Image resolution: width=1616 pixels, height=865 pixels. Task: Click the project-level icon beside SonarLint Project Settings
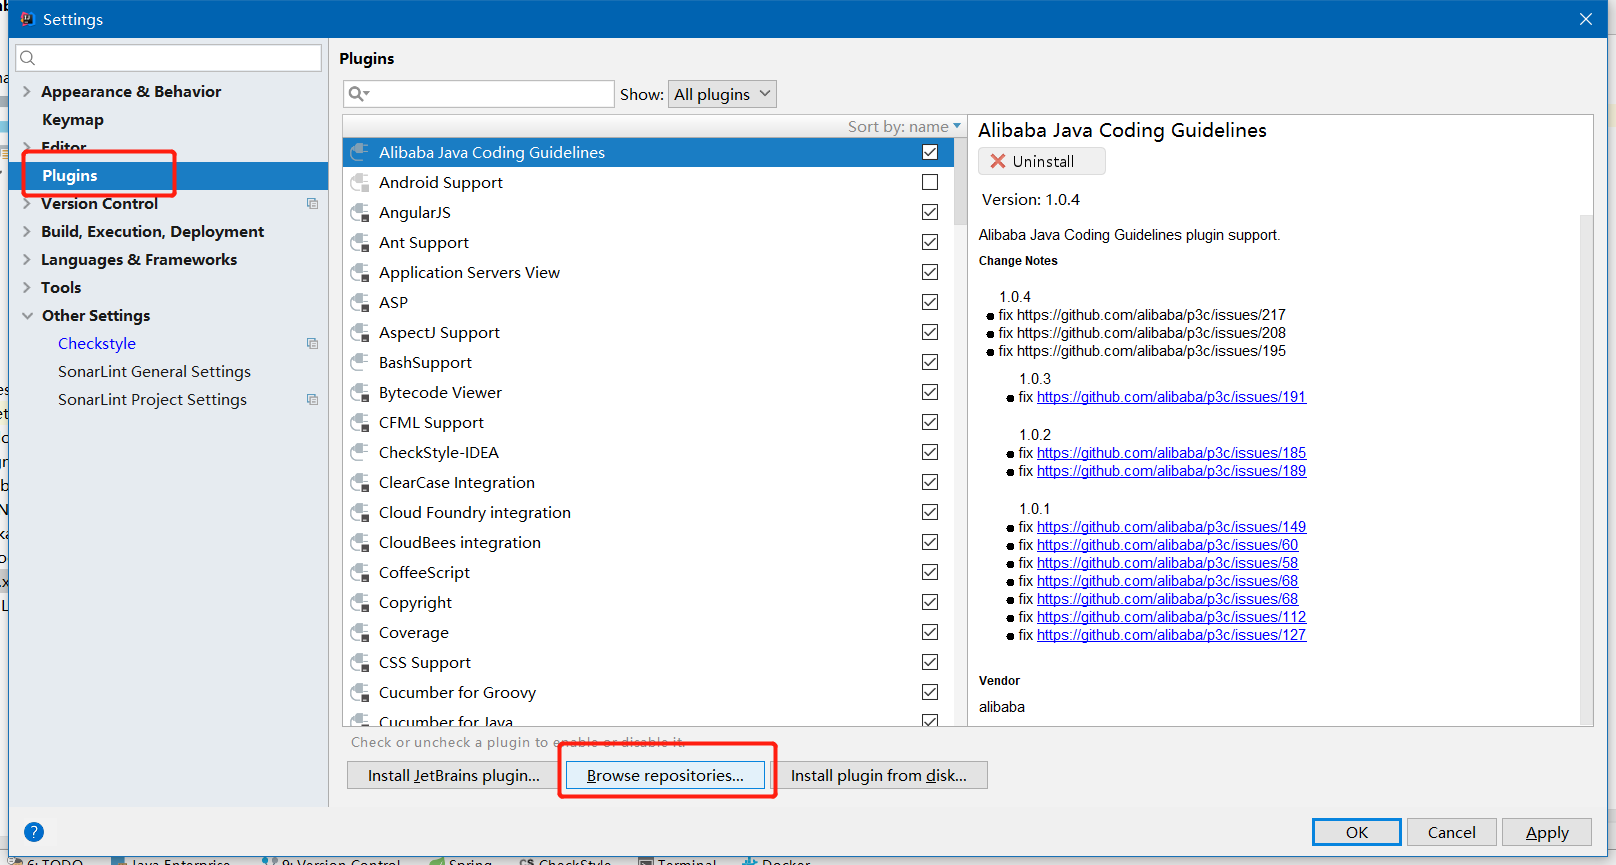click(x=312, y=399)
